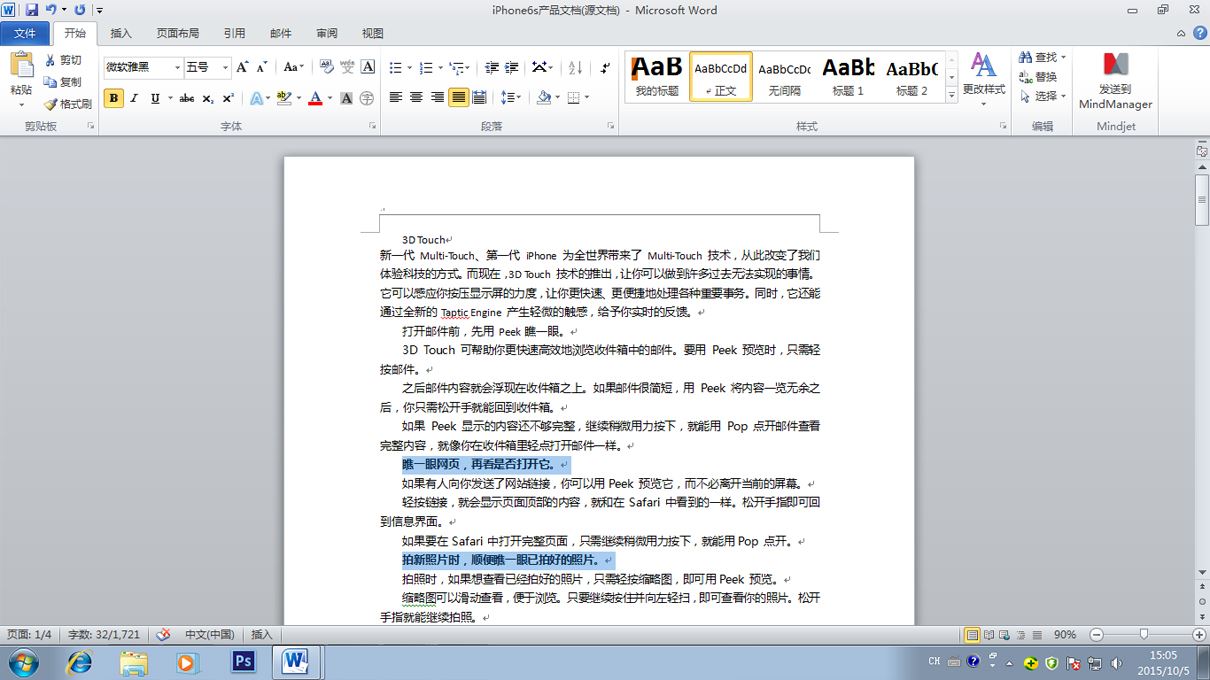This screenshot has width=1210, height=680.
Task: Click the Clear Formatting eraser icon
Action: (327, 67)
